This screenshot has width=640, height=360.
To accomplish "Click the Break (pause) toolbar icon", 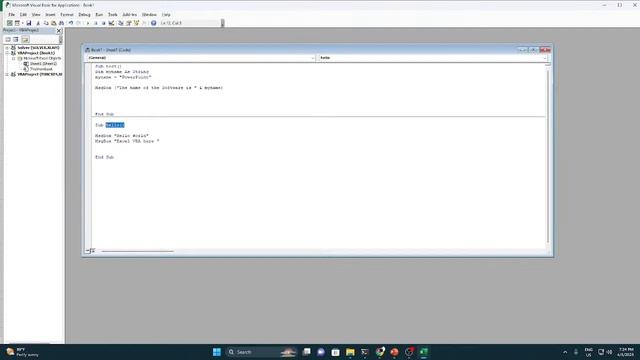I will pos(96,23).
